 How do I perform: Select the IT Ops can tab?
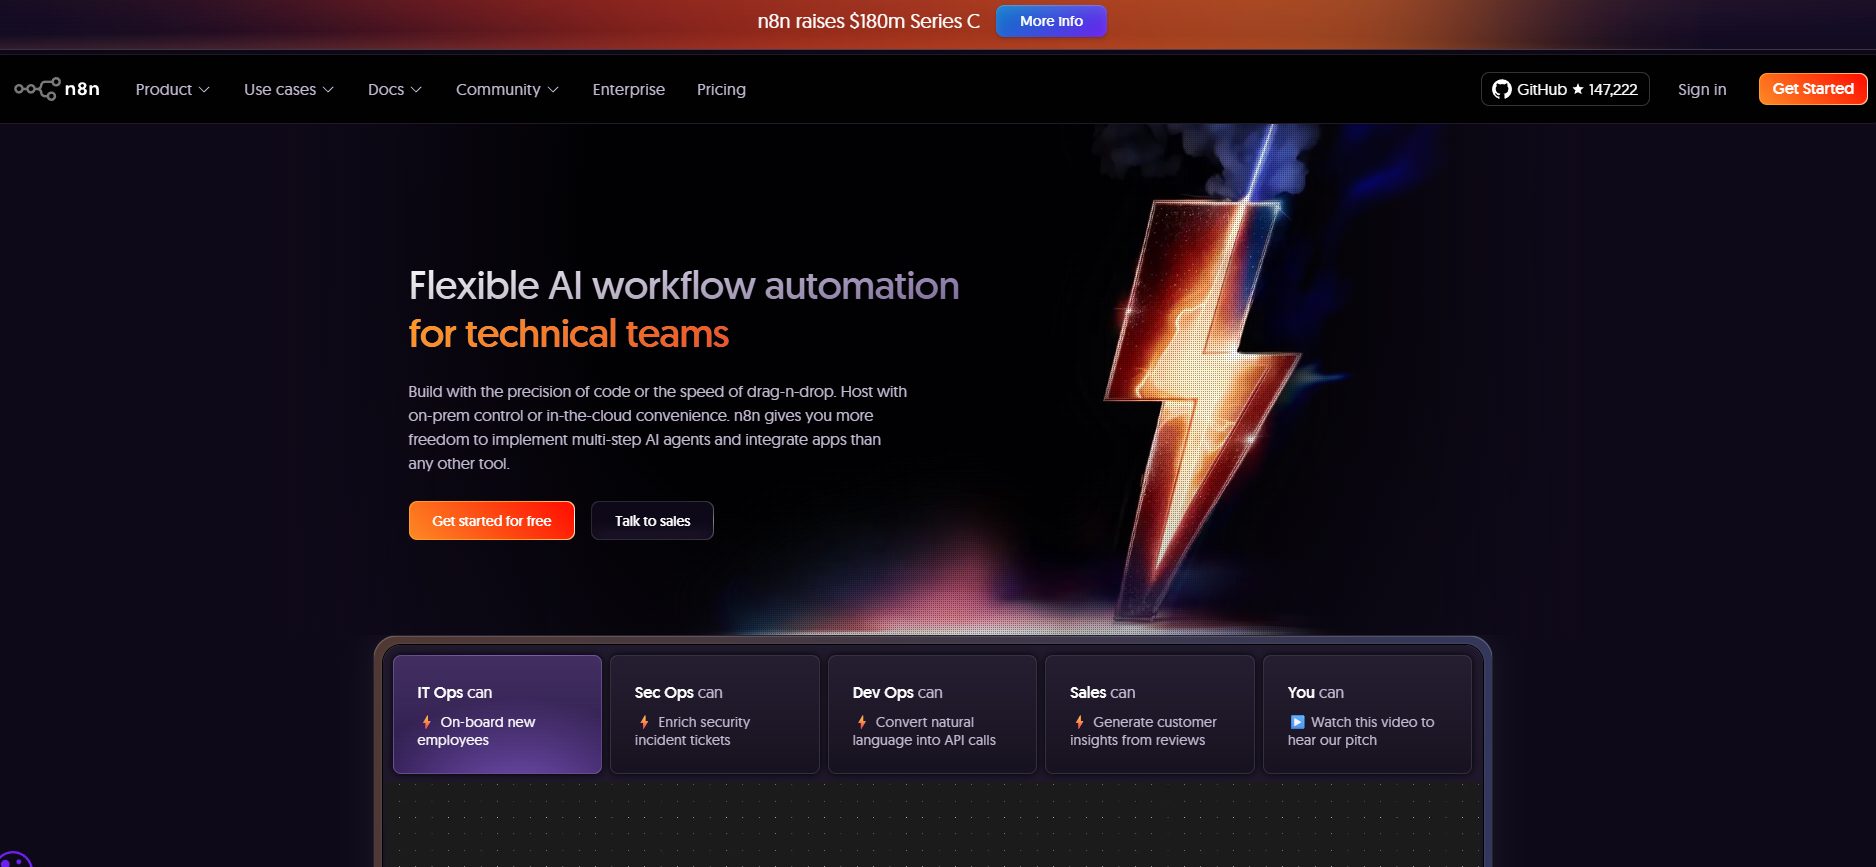tap(497, 714)
